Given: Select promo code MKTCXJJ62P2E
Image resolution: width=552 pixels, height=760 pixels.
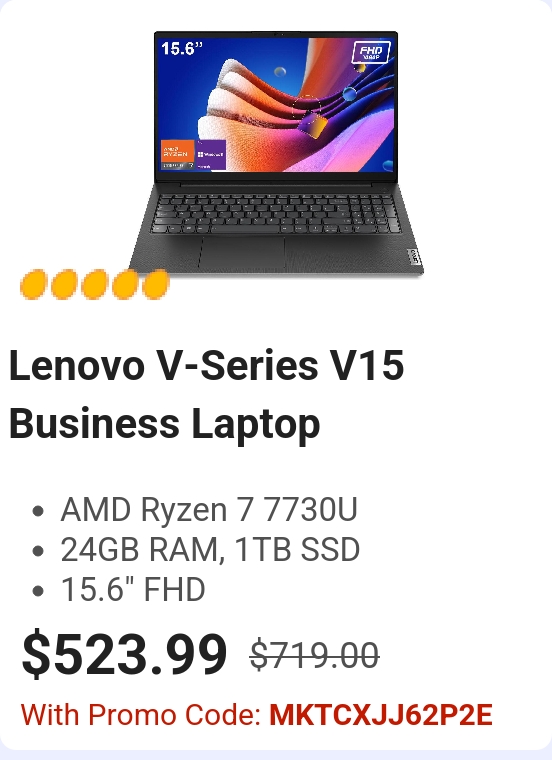Looking at the screenshot, I should pyautogui.click(x=381, y=715).
